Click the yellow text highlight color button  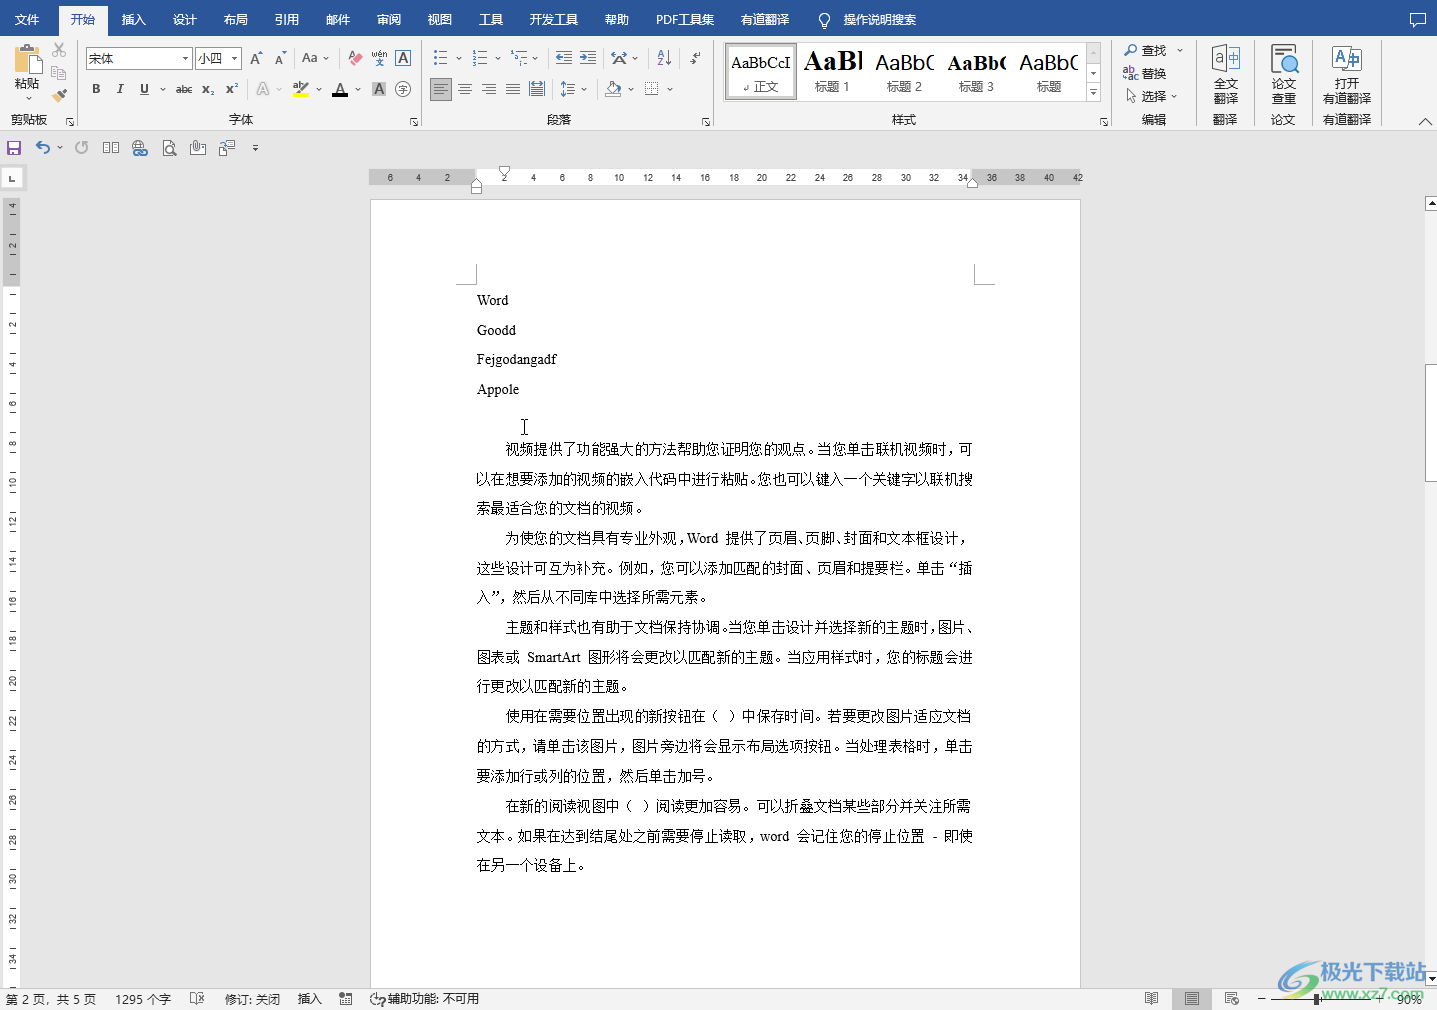coord(301,89)
